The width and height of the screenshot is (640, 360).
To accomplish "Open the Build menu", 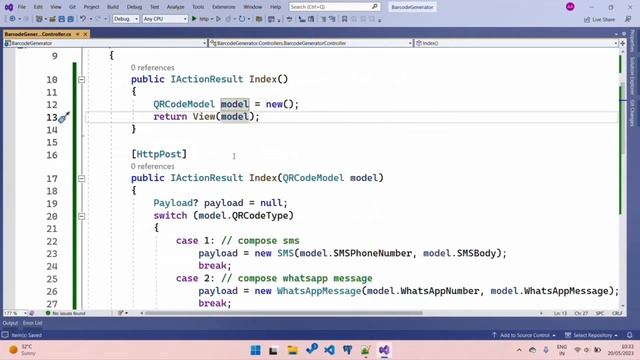I will [113, 7].
